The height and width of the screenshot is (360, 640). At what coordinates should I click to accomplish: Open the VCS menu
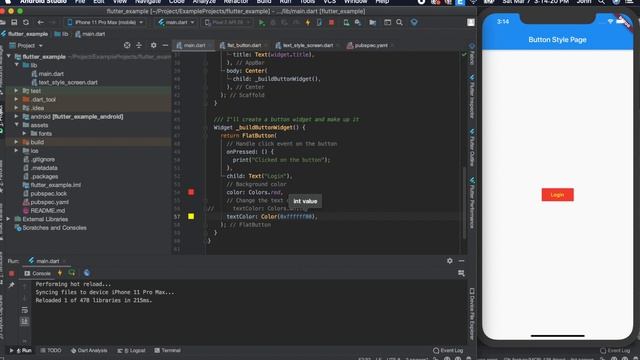(x=329, y=2)
